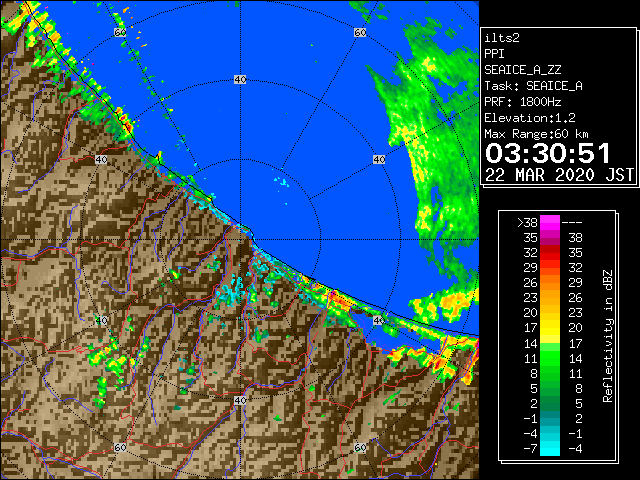Click the 'Reflectivity in dBZ' axis label
The width and height of the screenshot is (640, 480).
tap(608, 336)
